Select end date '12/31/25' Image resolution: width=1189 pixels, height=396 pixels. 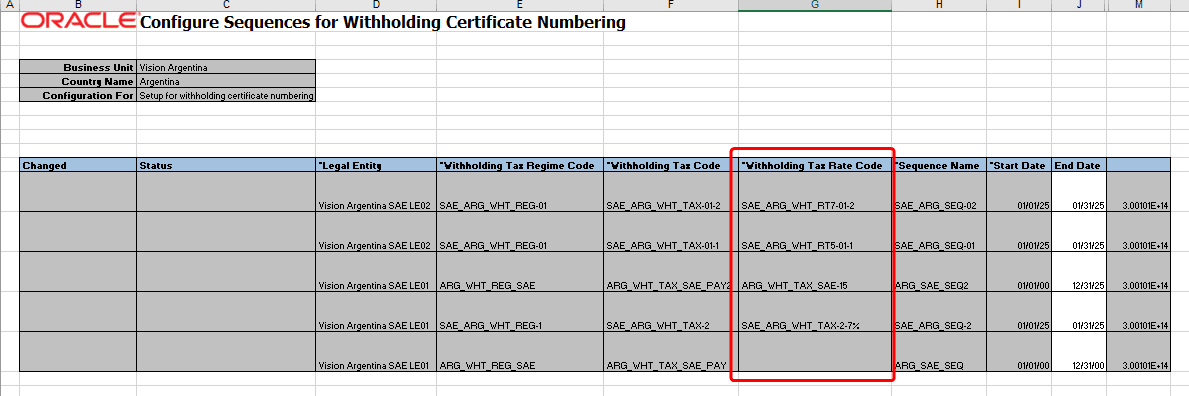point(1079,272)
